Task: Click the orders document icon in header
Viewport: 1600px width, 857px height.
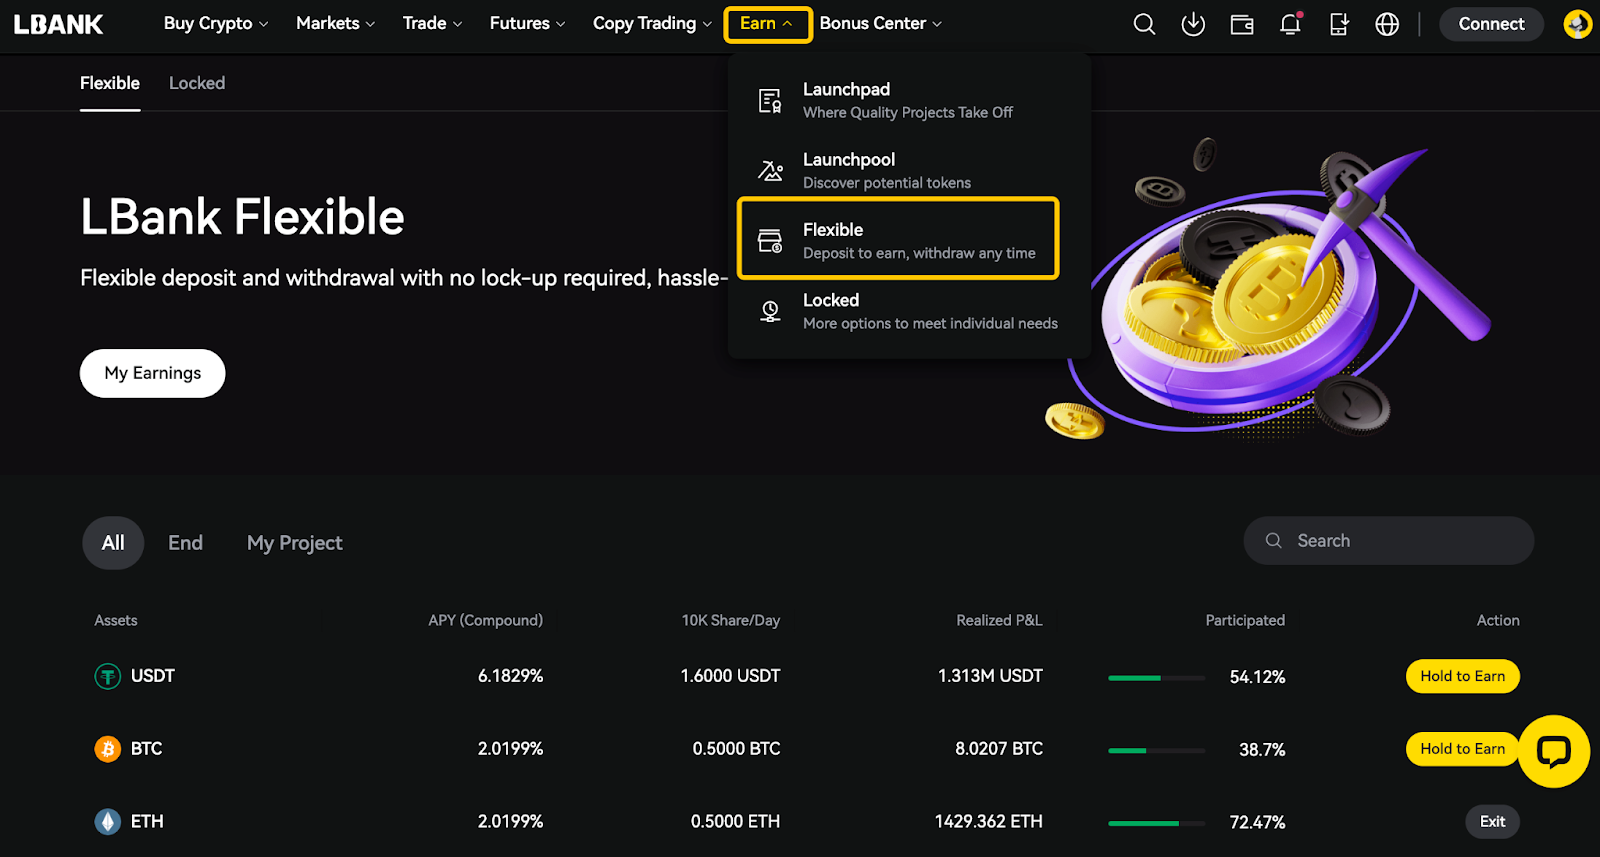Action: pyautogui.click(x=1339, y=24)
